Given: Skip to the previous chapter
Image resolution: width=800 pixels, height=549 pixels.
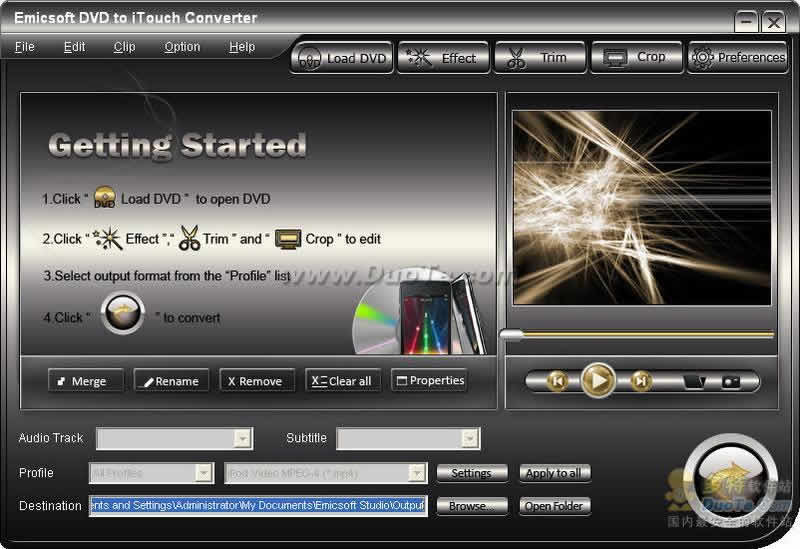Looking at the screenshot, I should point(558,381).
